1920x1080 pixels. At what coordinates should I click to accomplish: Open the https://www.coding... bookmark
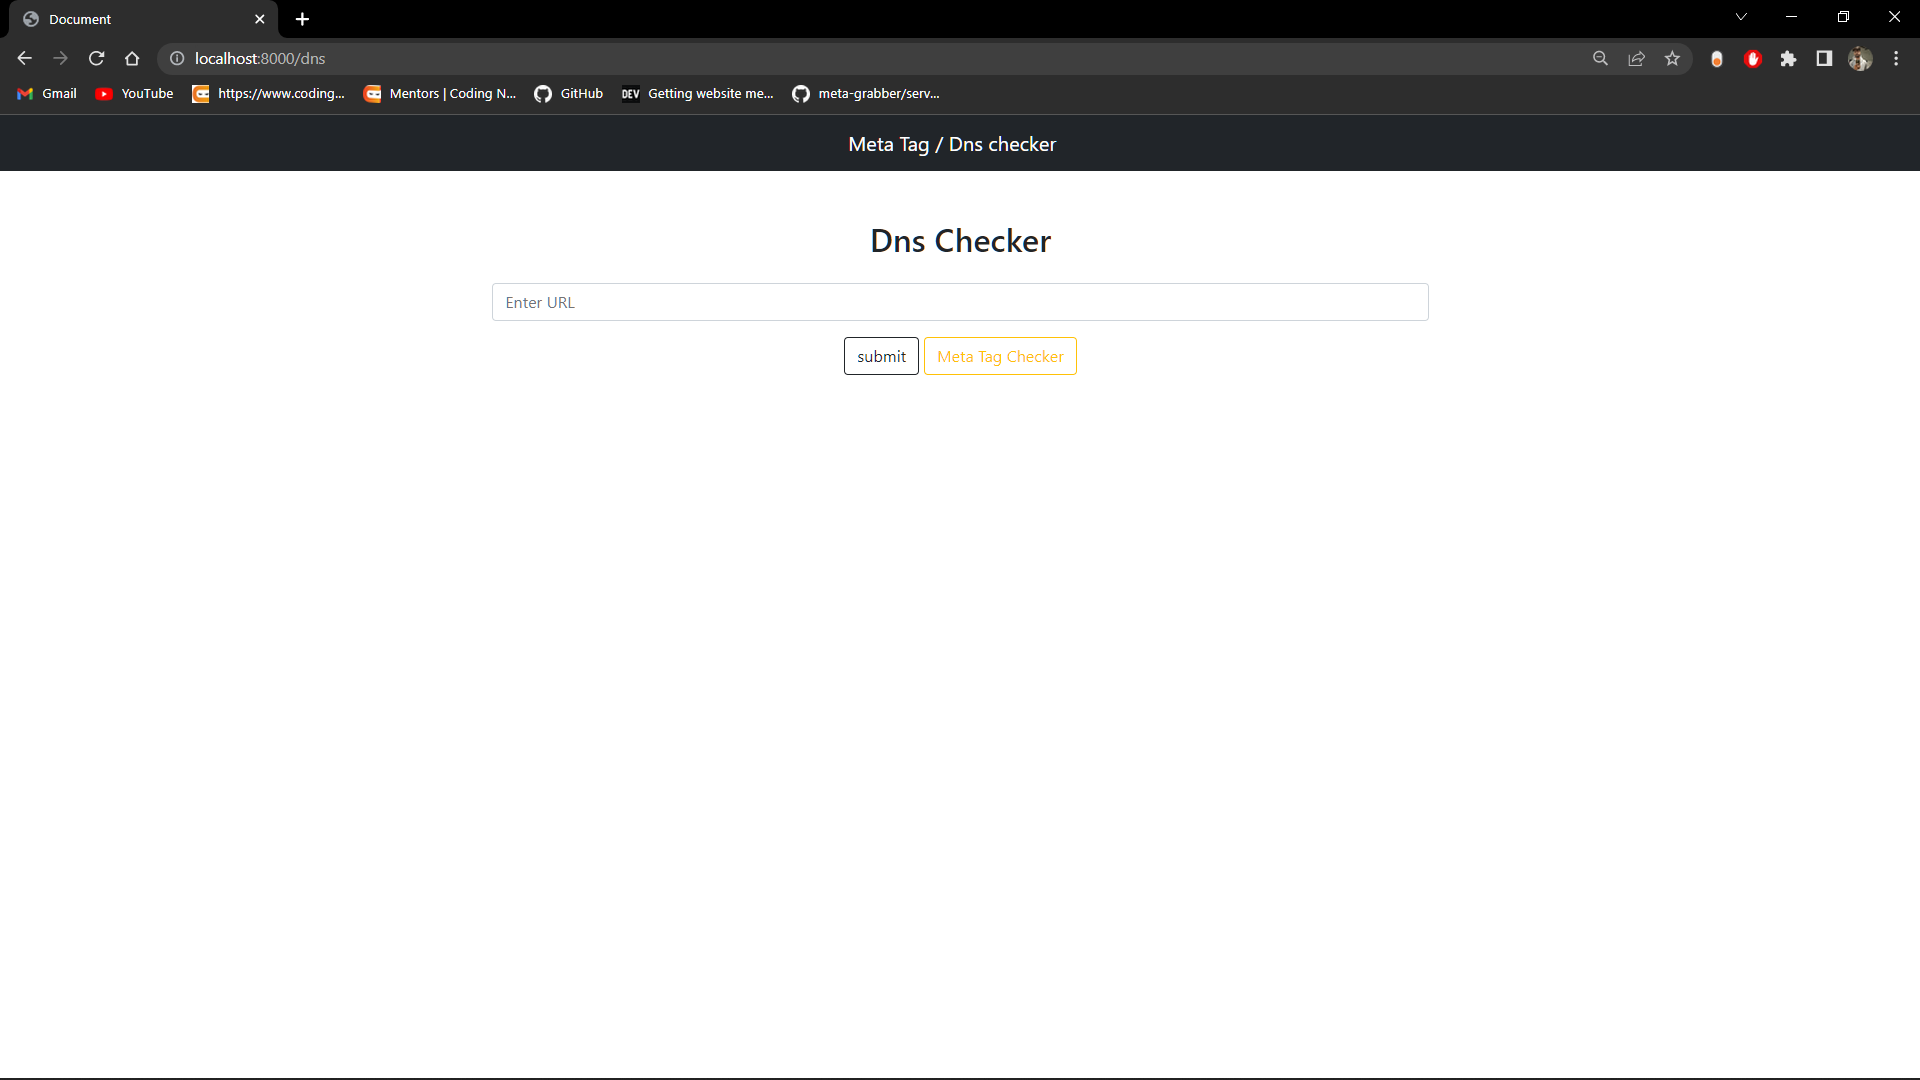269,94
